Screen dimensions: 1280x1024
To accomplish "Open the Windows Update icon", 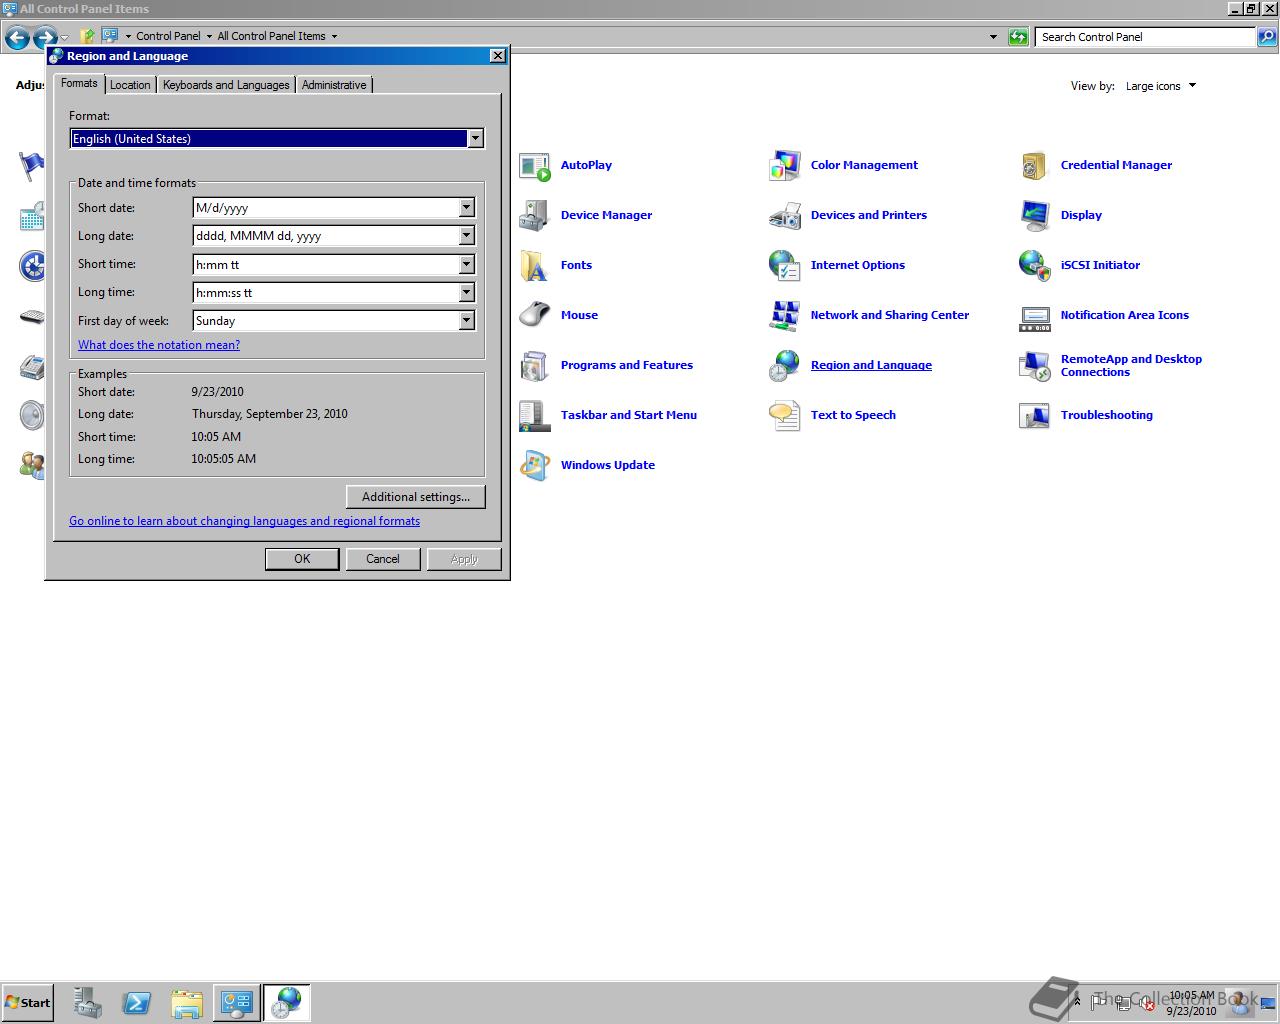I will pos(535,466).
